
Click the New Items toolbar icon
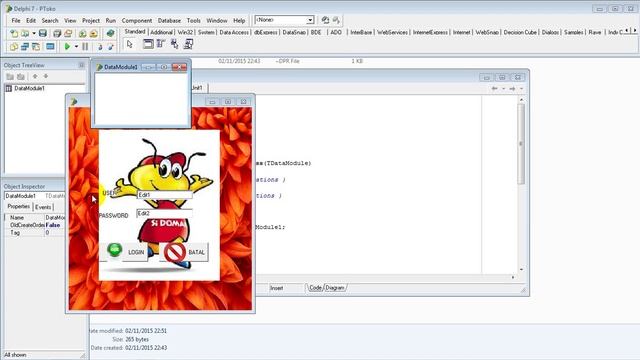tap(14, 33)
